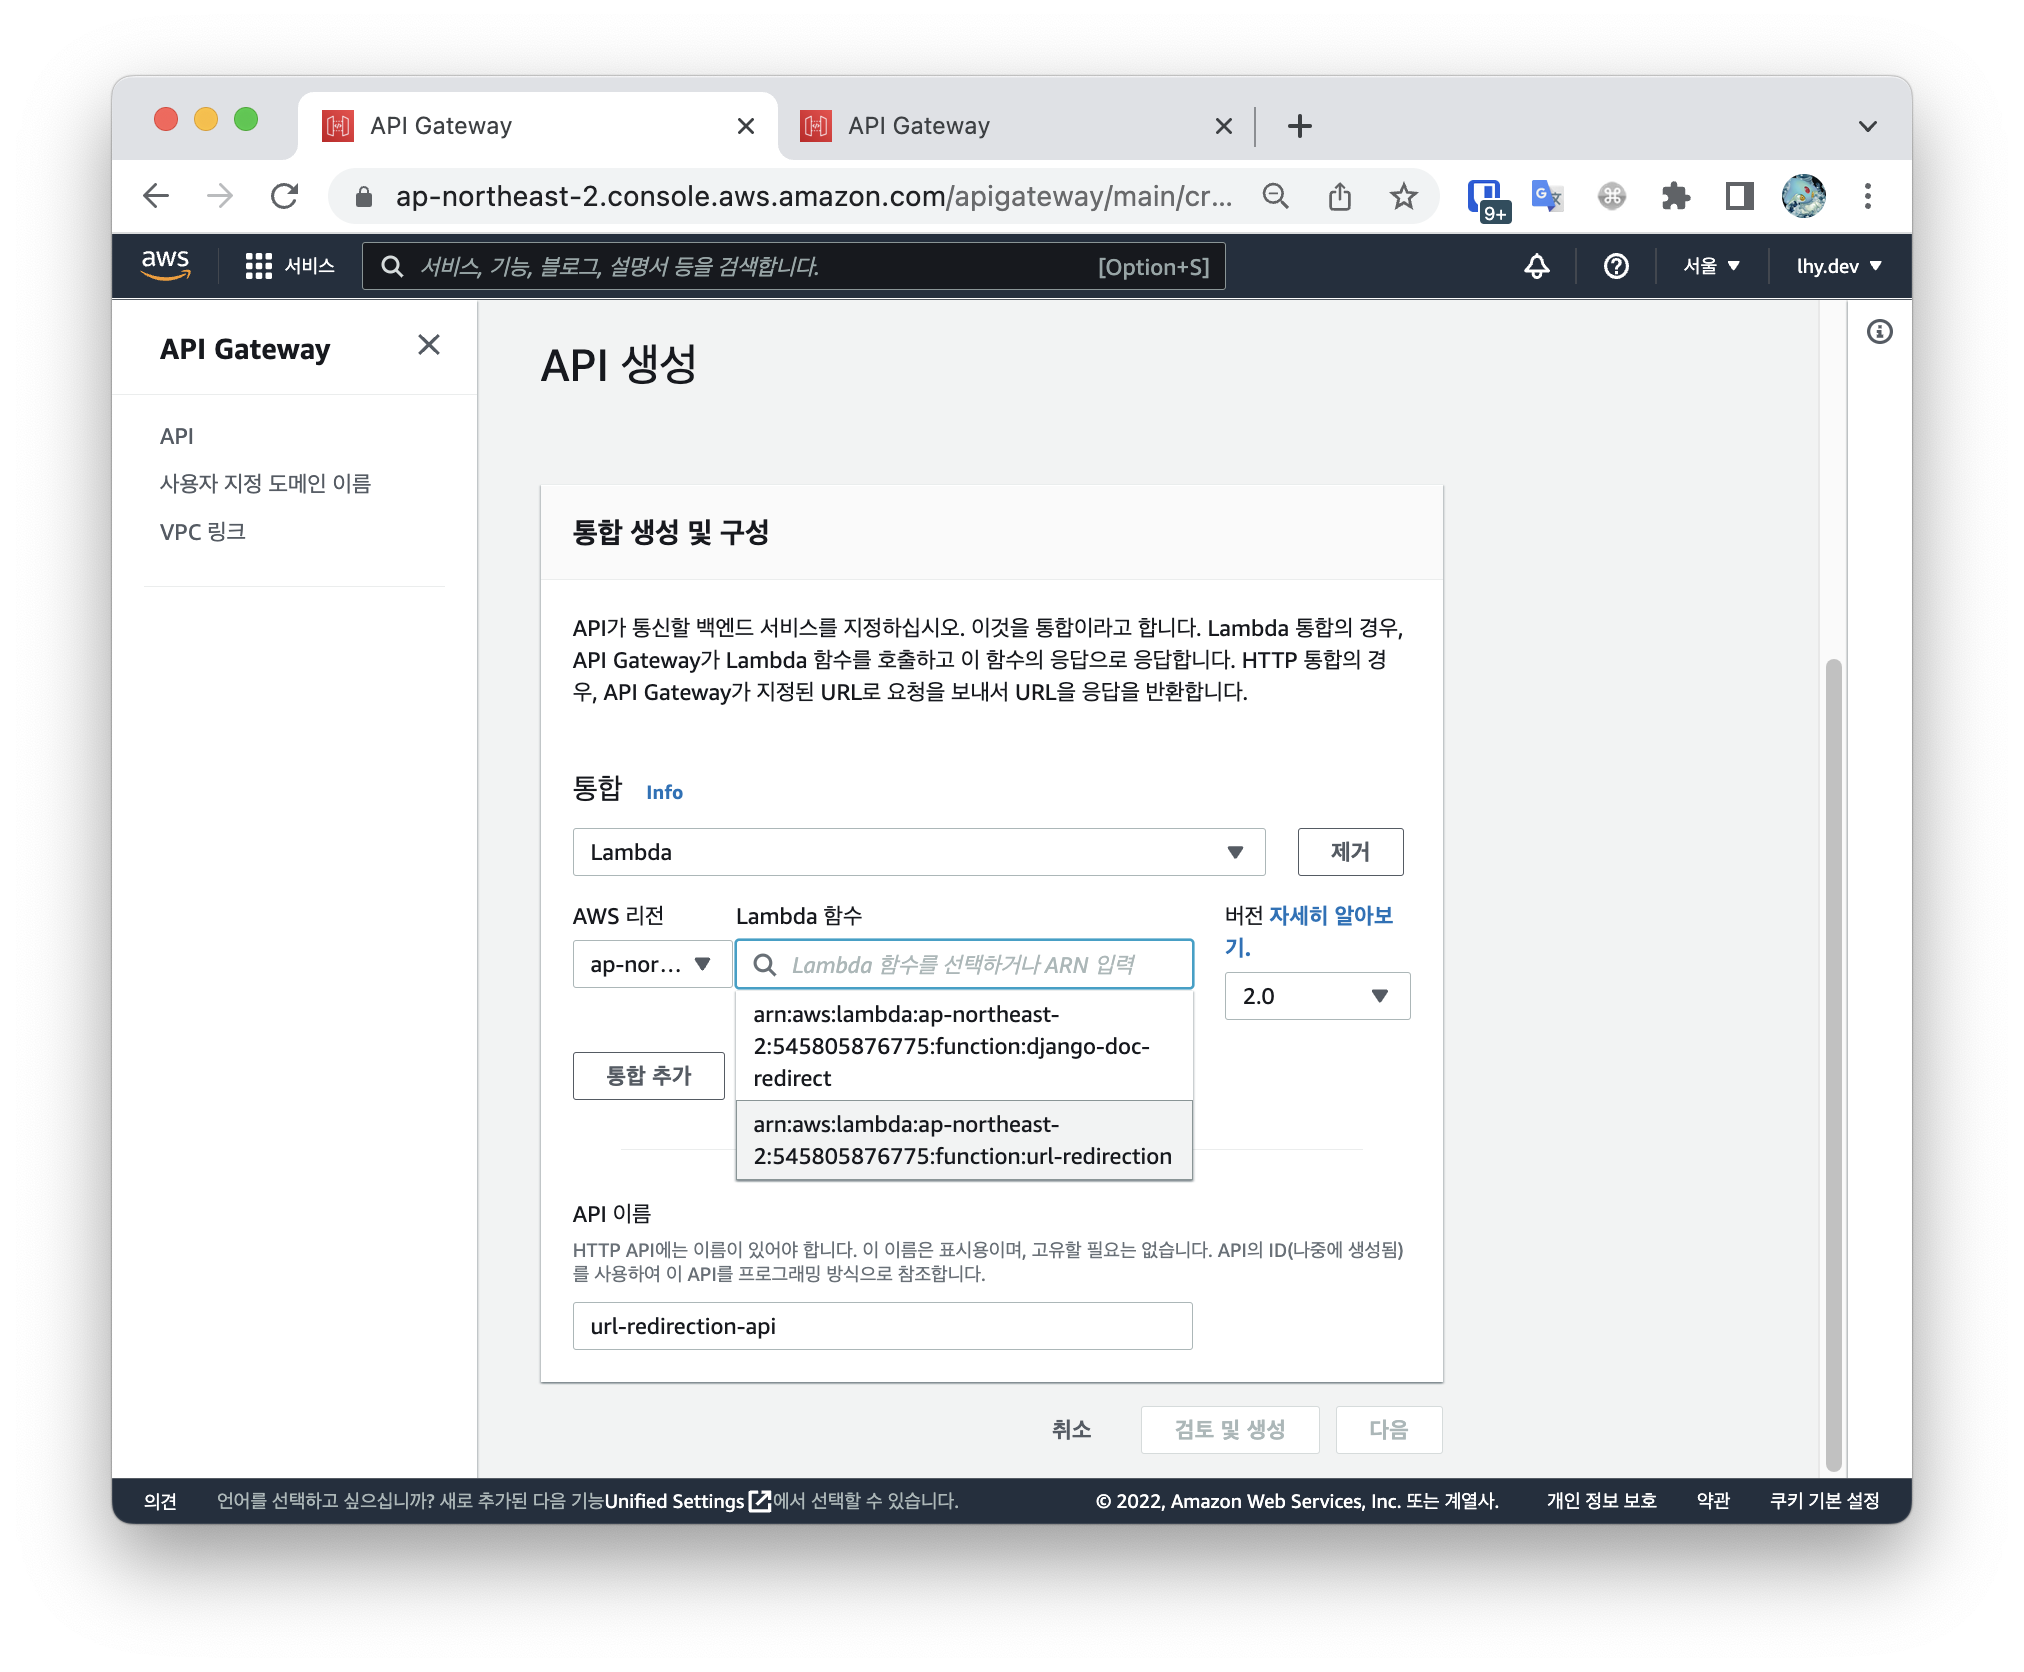Image resolution: width=2024 pixels, height=1672 pixels.
Task: Click the 검토 및 생성 button
Action: point(1230,1430)
